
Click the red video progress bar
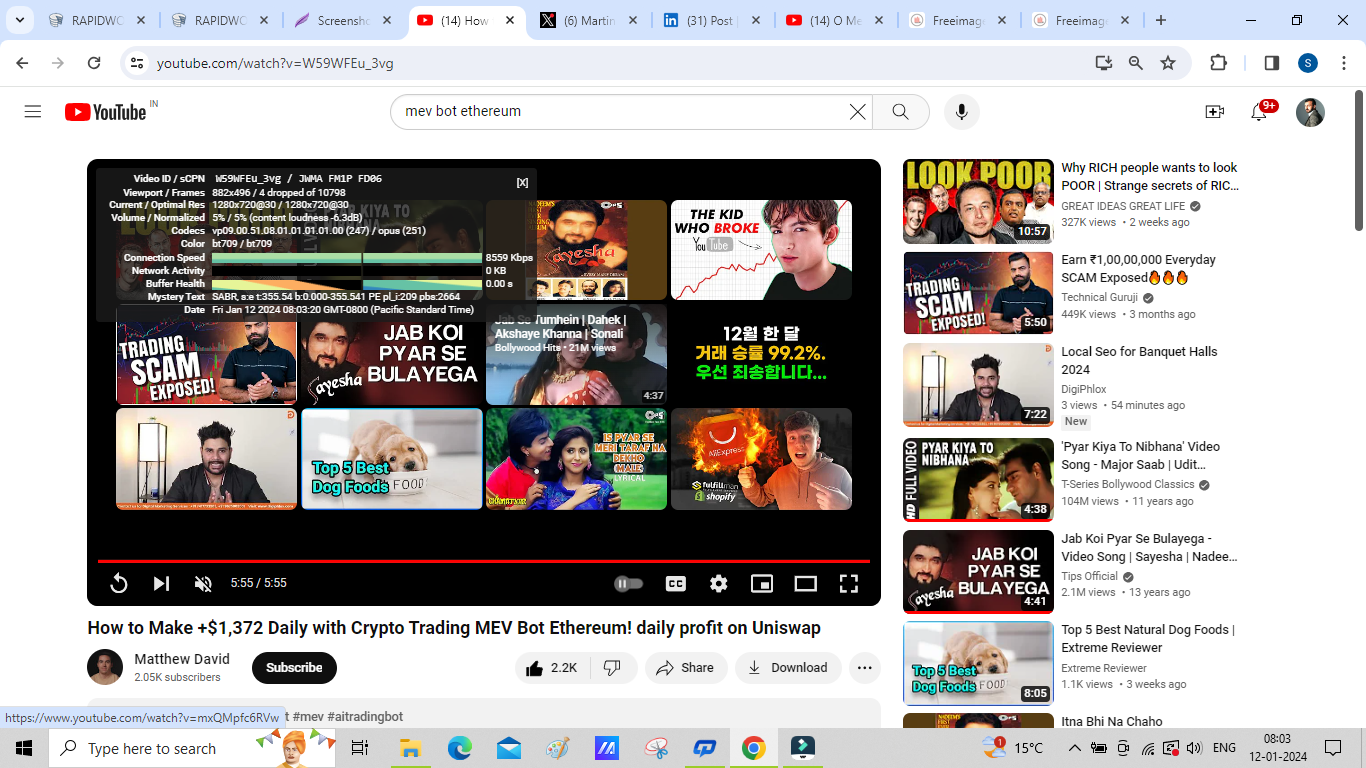(x=484, y=562)
